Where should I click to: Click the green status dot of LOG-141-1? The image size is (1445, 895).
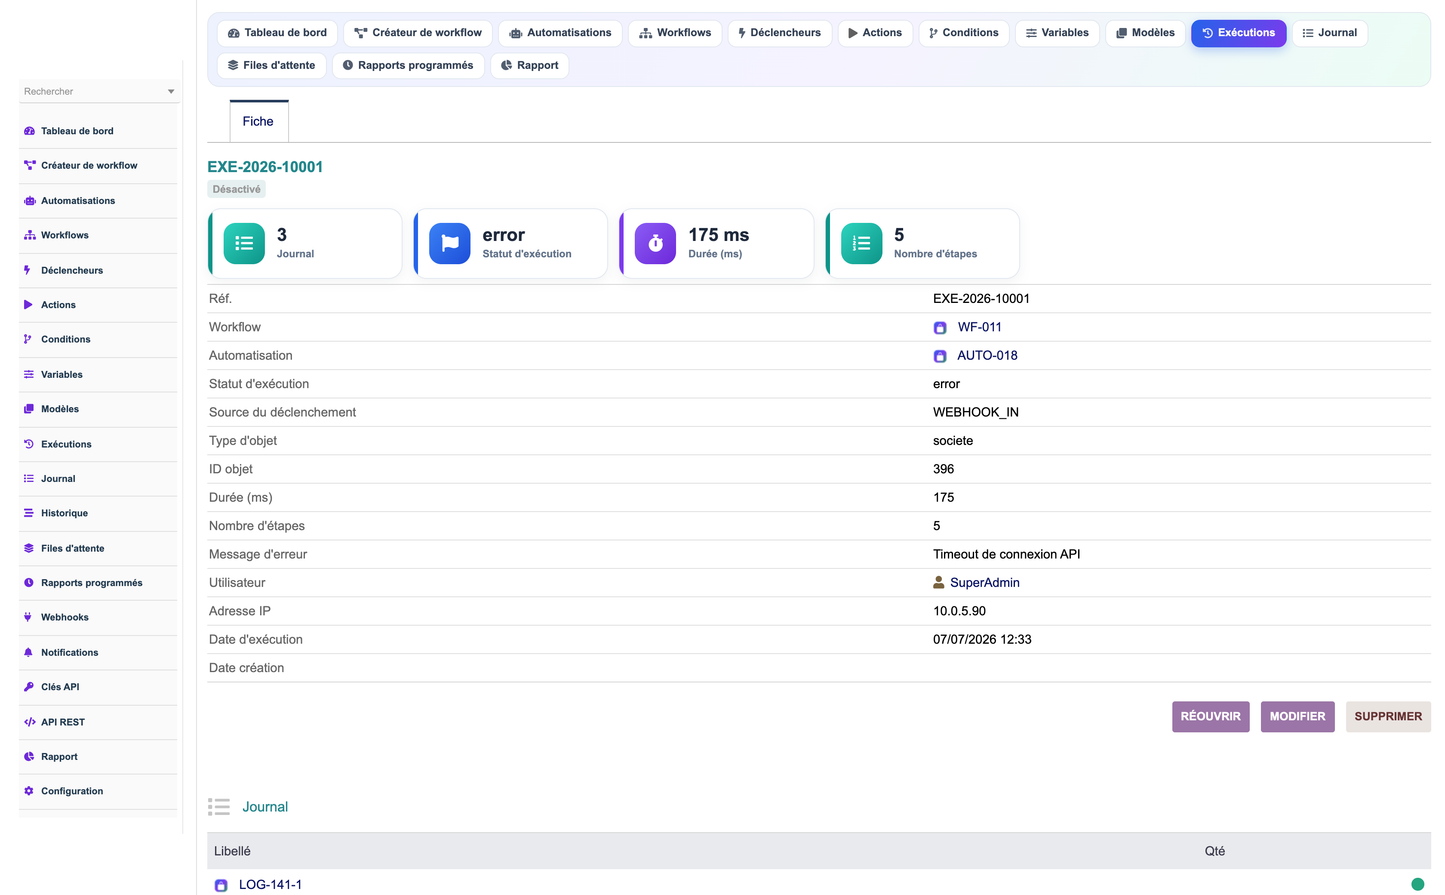[x=1417, y=884]
